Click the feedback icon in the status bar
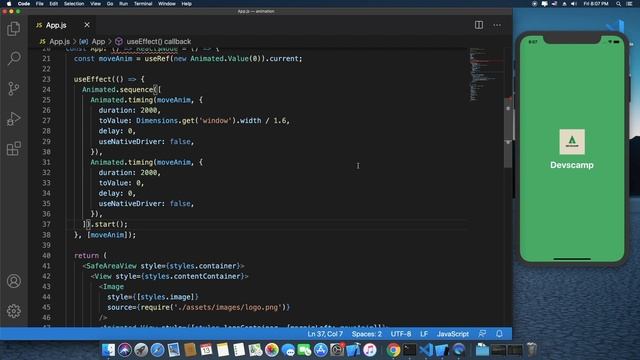Viewport: 640px width, 360px height. (x=482, y=333)
